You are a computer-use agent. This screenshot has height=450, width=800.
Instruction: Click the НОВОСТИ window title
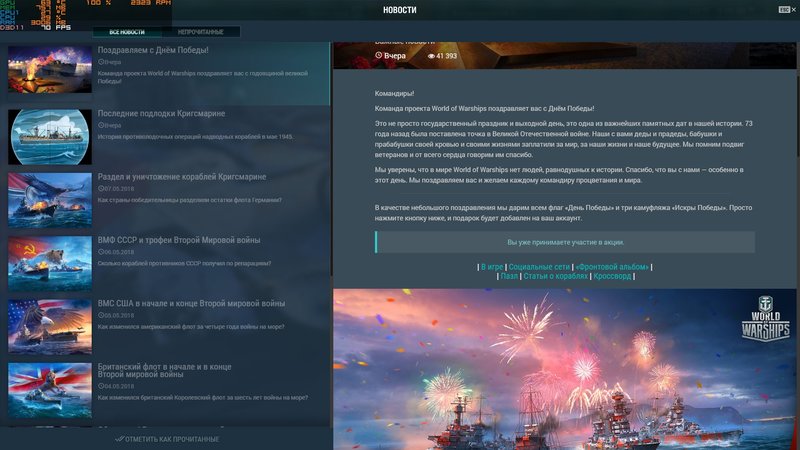click(x=399, y=10)
